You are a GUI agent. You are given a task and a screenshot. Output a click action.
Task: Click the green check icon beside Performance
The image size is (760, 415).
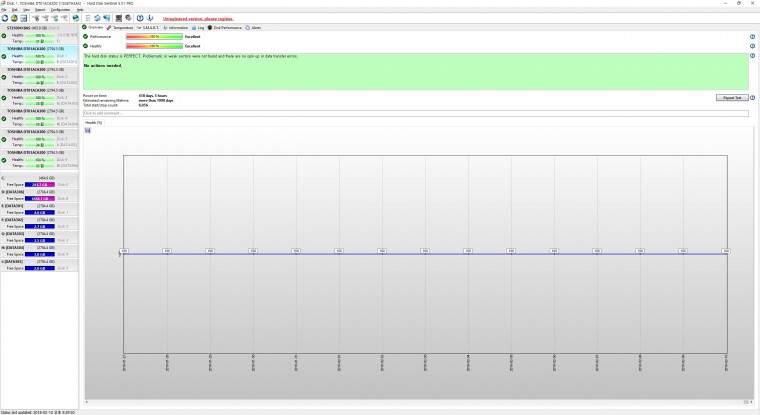pos(85,36)
